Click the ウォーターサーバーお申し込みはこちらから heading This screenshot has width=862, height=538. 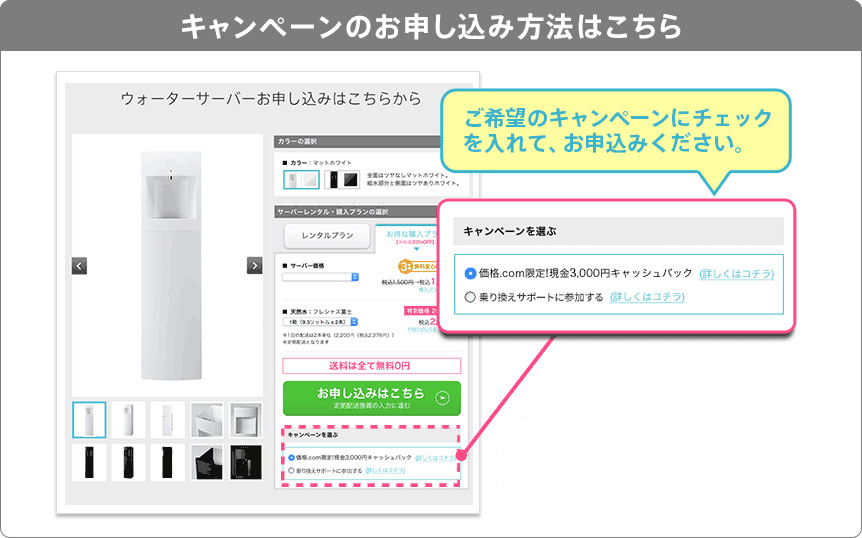click(x=270, y=99)
